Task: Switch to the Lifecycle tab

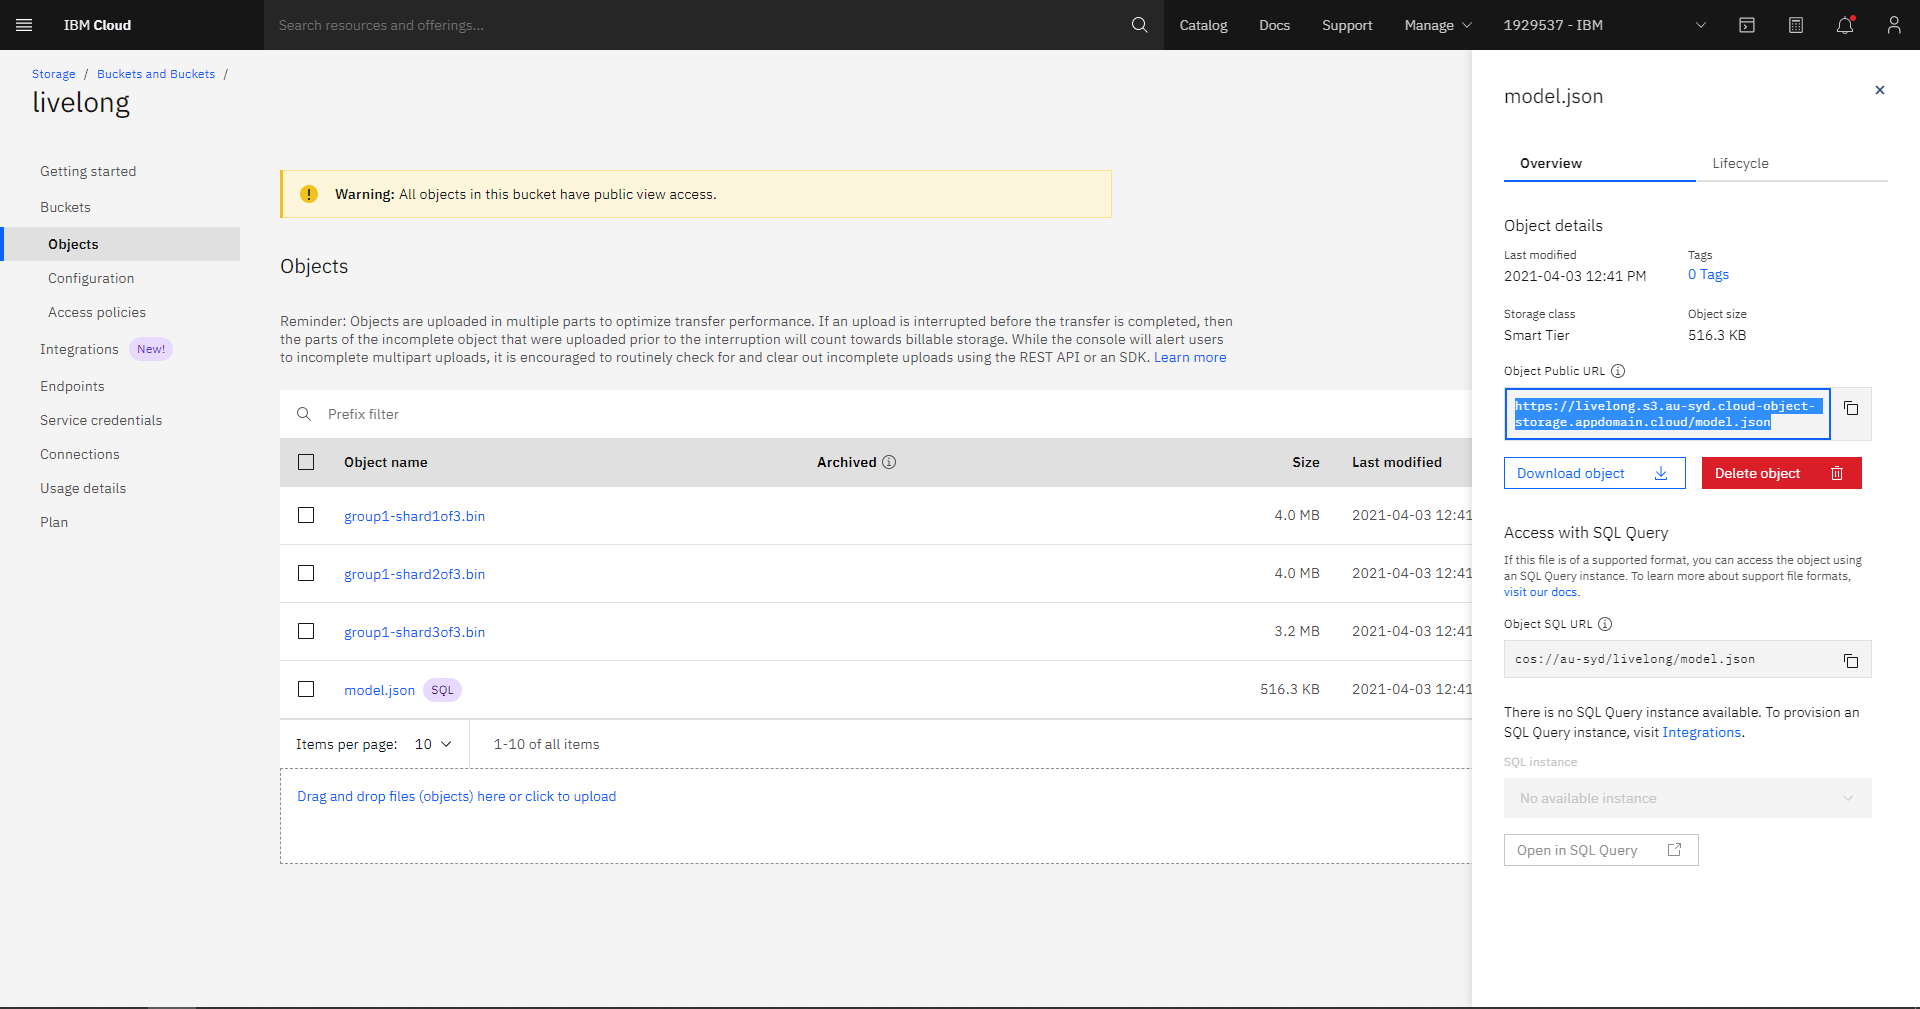Action: 1740,163
